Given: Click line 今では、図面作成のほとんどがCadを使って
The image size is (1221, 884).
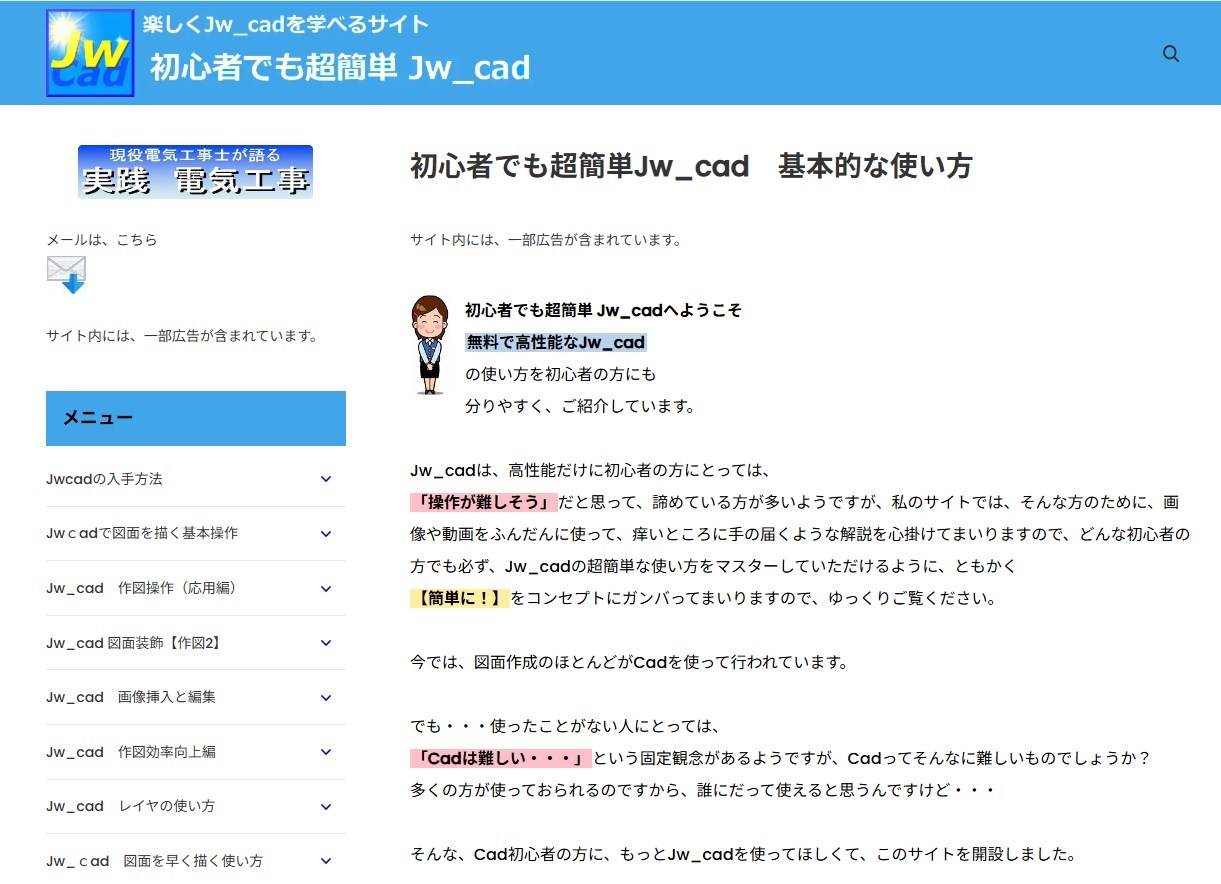Looking at the screenshot, I should pyautogui.click(x=629, y=662).
